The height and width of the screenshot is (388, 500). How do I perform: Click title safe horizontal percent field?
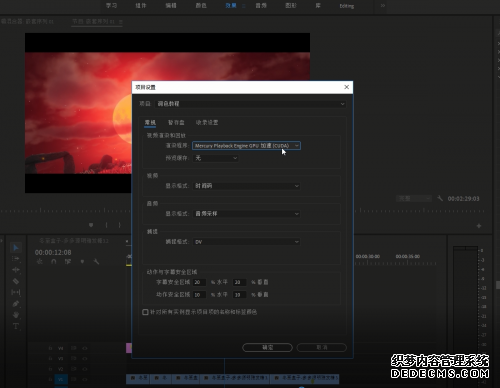(199, 282)
